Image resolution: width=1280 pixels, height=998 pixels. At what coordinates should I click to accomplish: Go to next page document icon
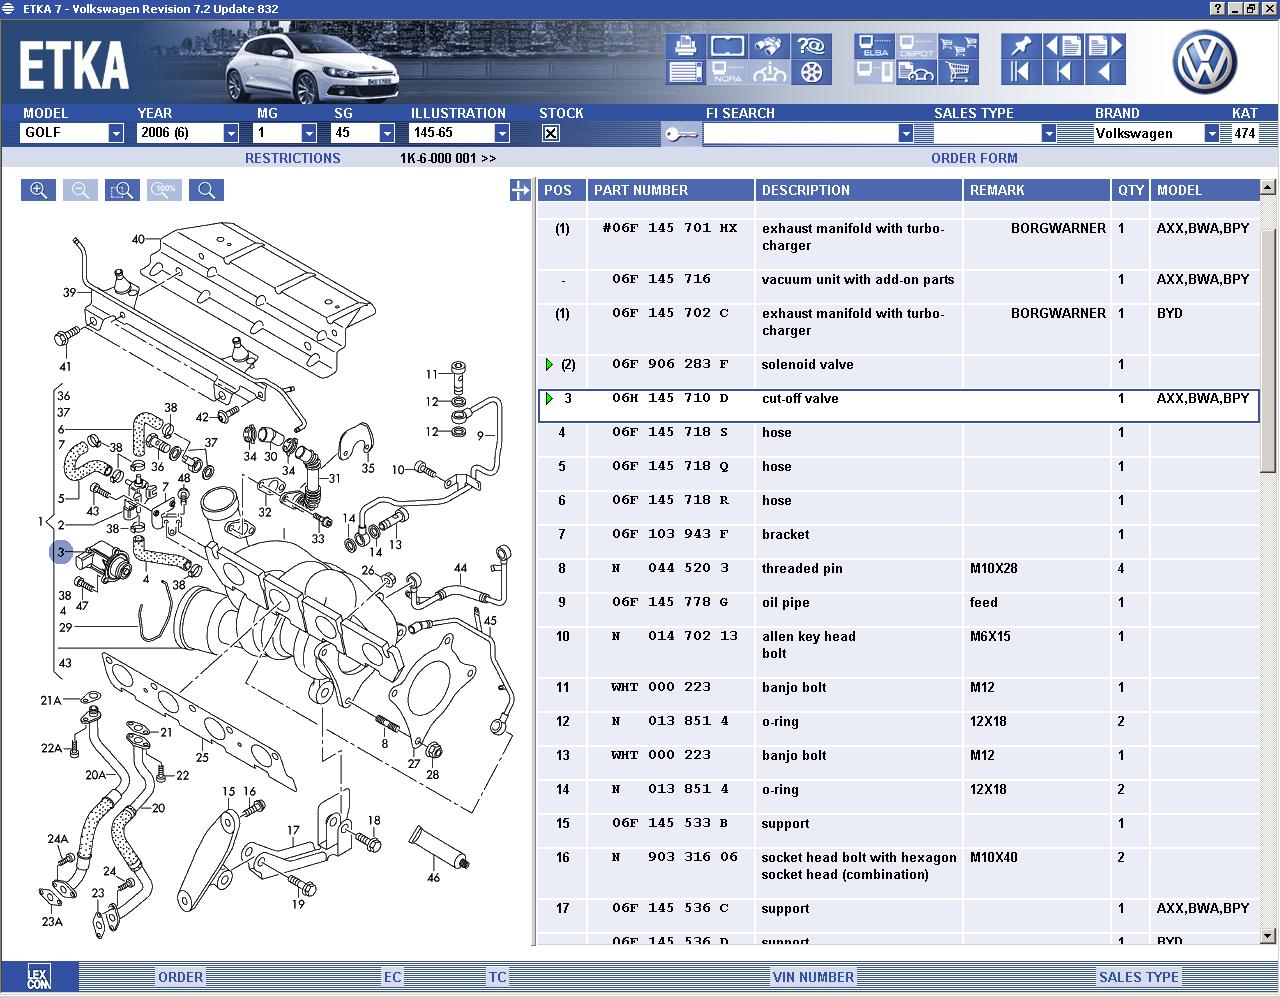click(x=1105, y=46)
